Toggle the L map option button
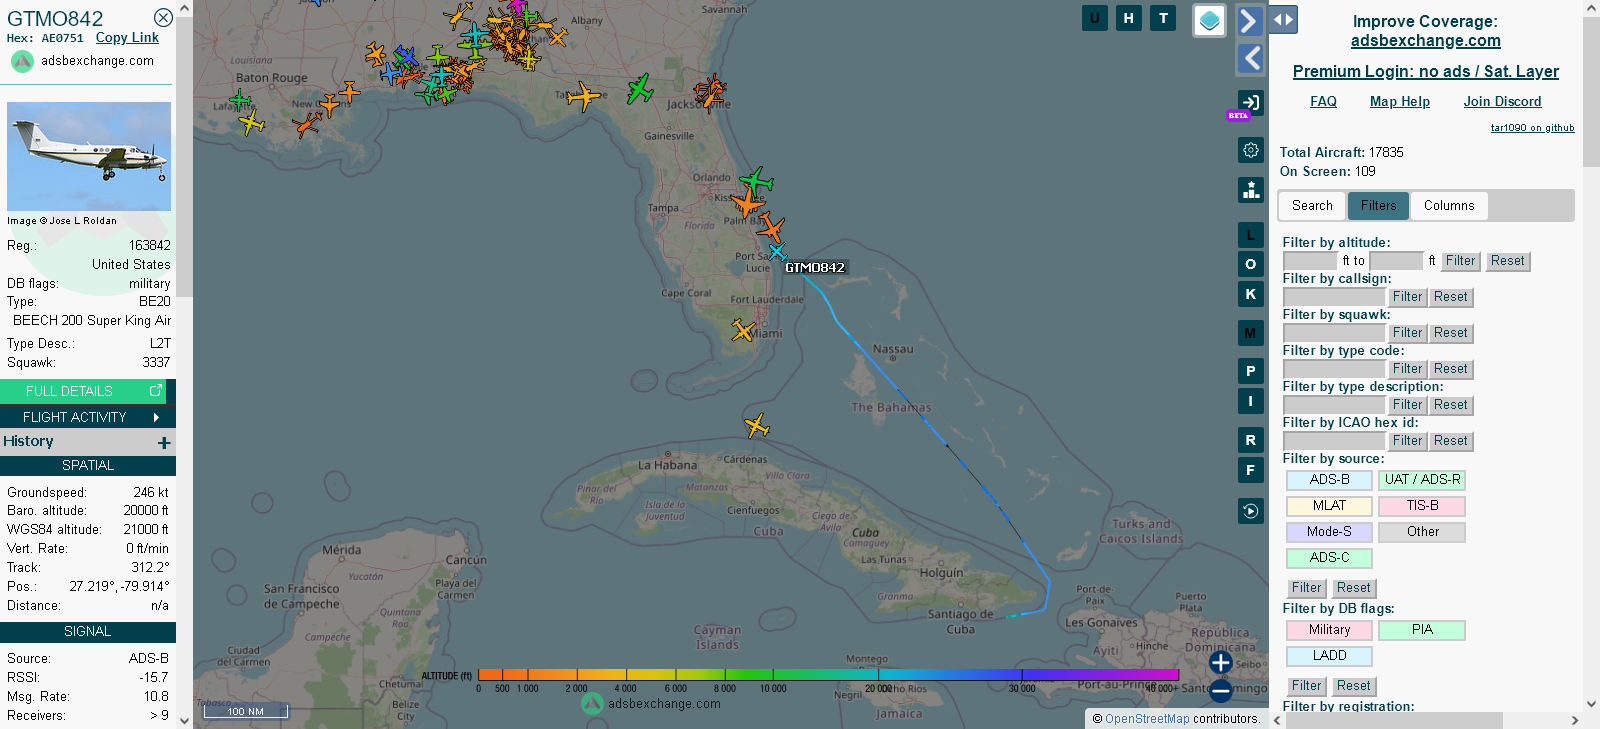This screenshot has height=729, width=1600. pos(1250,235)
